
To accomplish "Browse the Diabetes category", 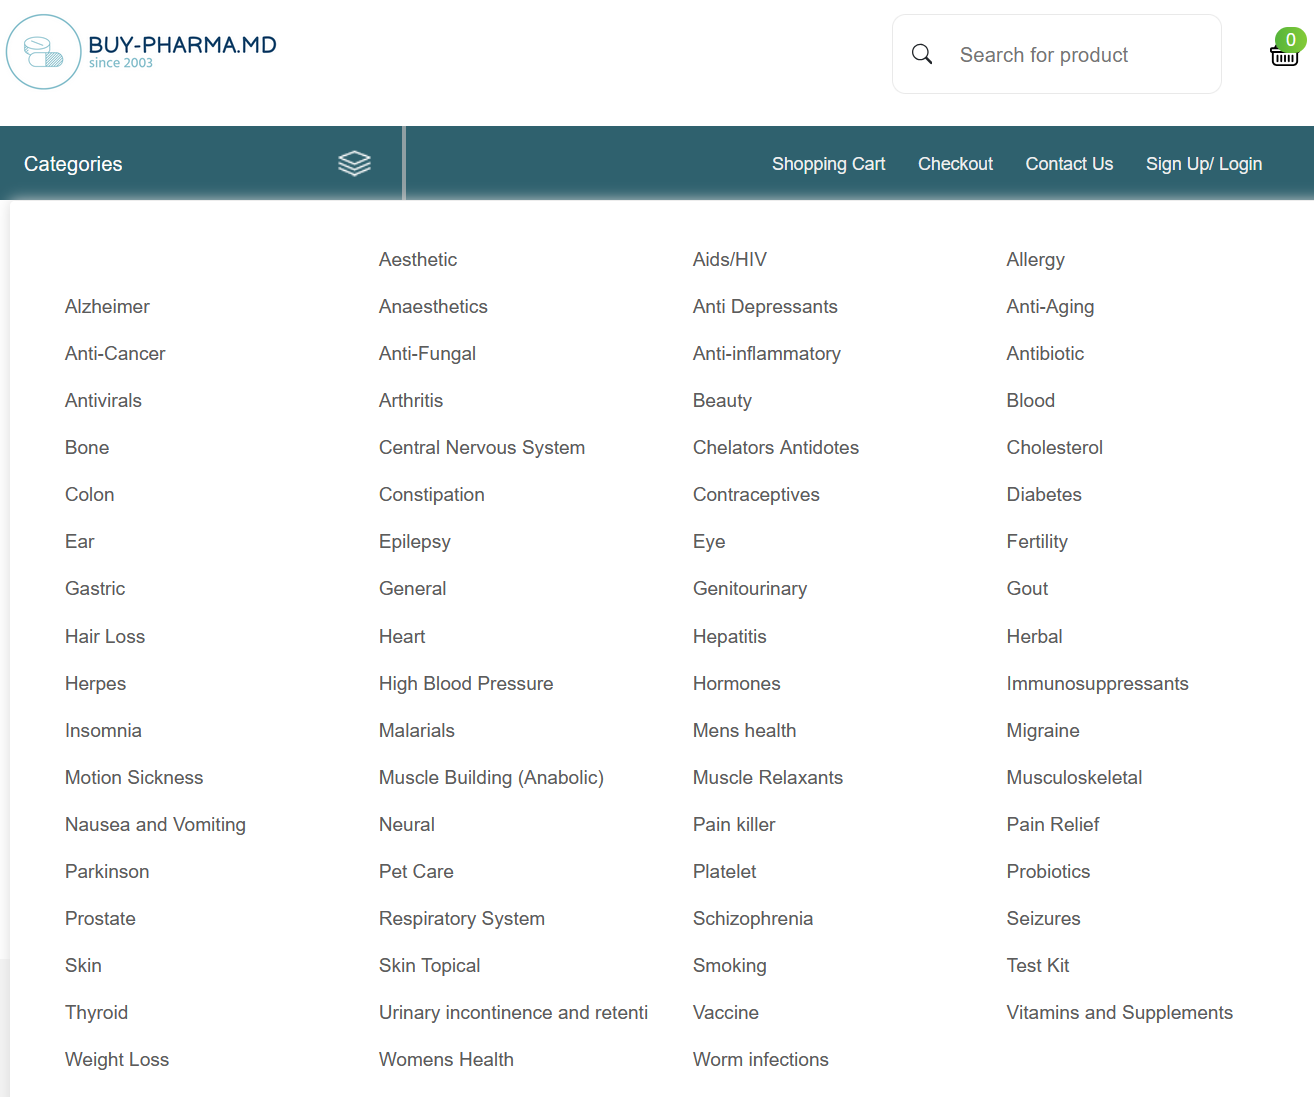I will pos(1044,495).
